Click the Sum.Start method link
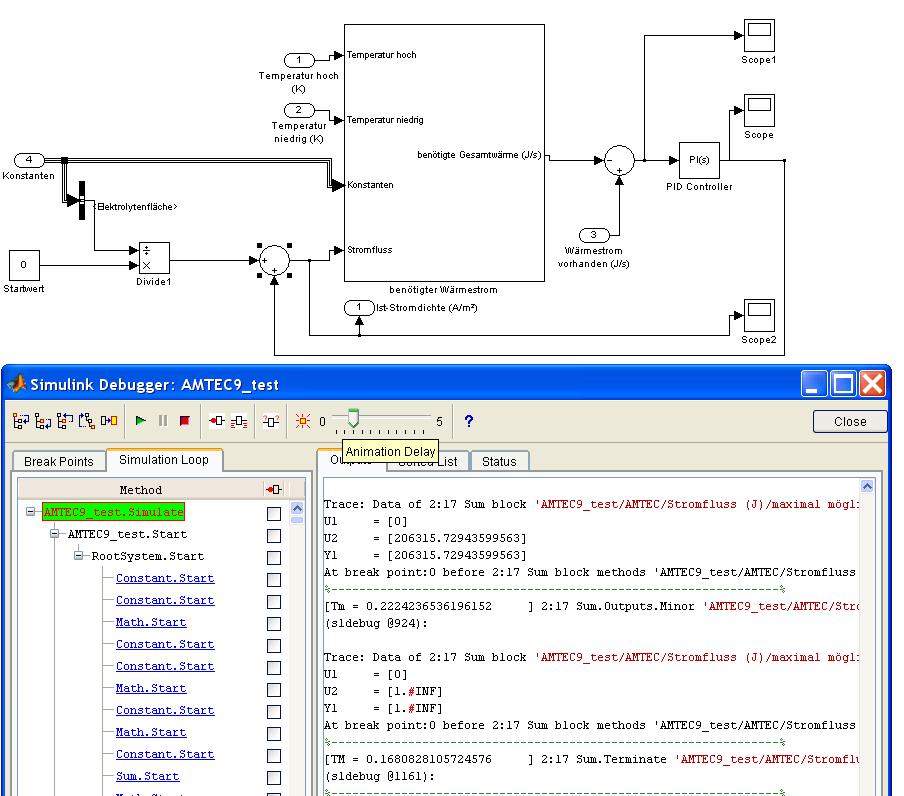 point(147,776)
